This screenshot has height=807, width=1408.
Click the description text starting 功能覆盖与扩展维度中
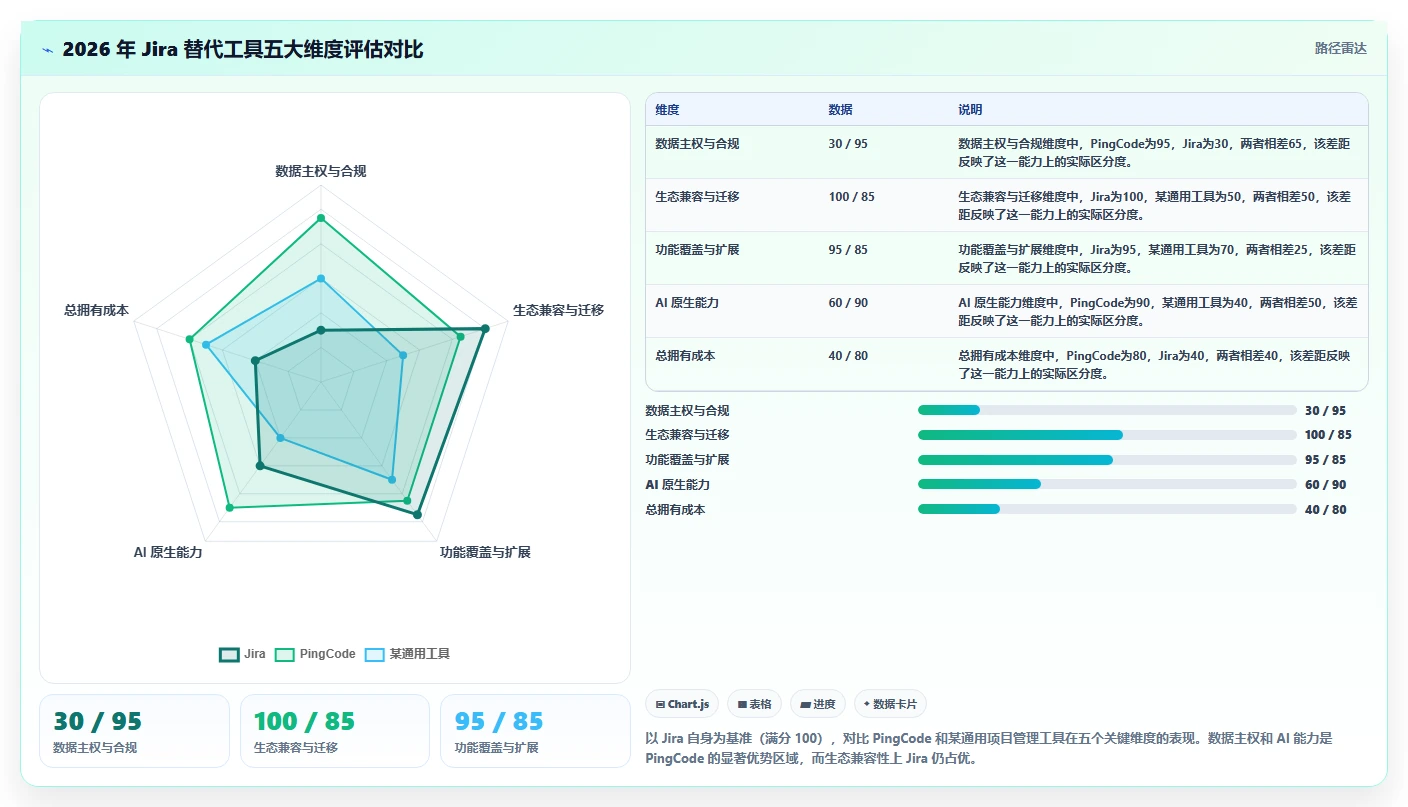(1157, 258)
